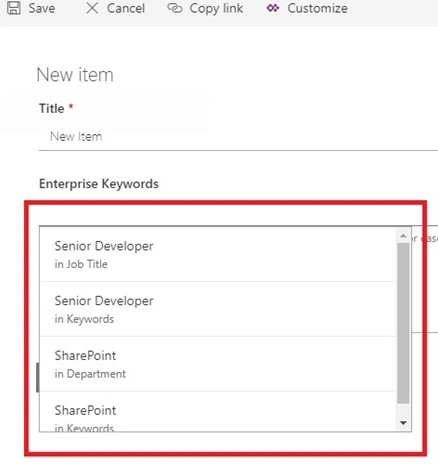
Task: Save the new item
Action: point(31,8)
